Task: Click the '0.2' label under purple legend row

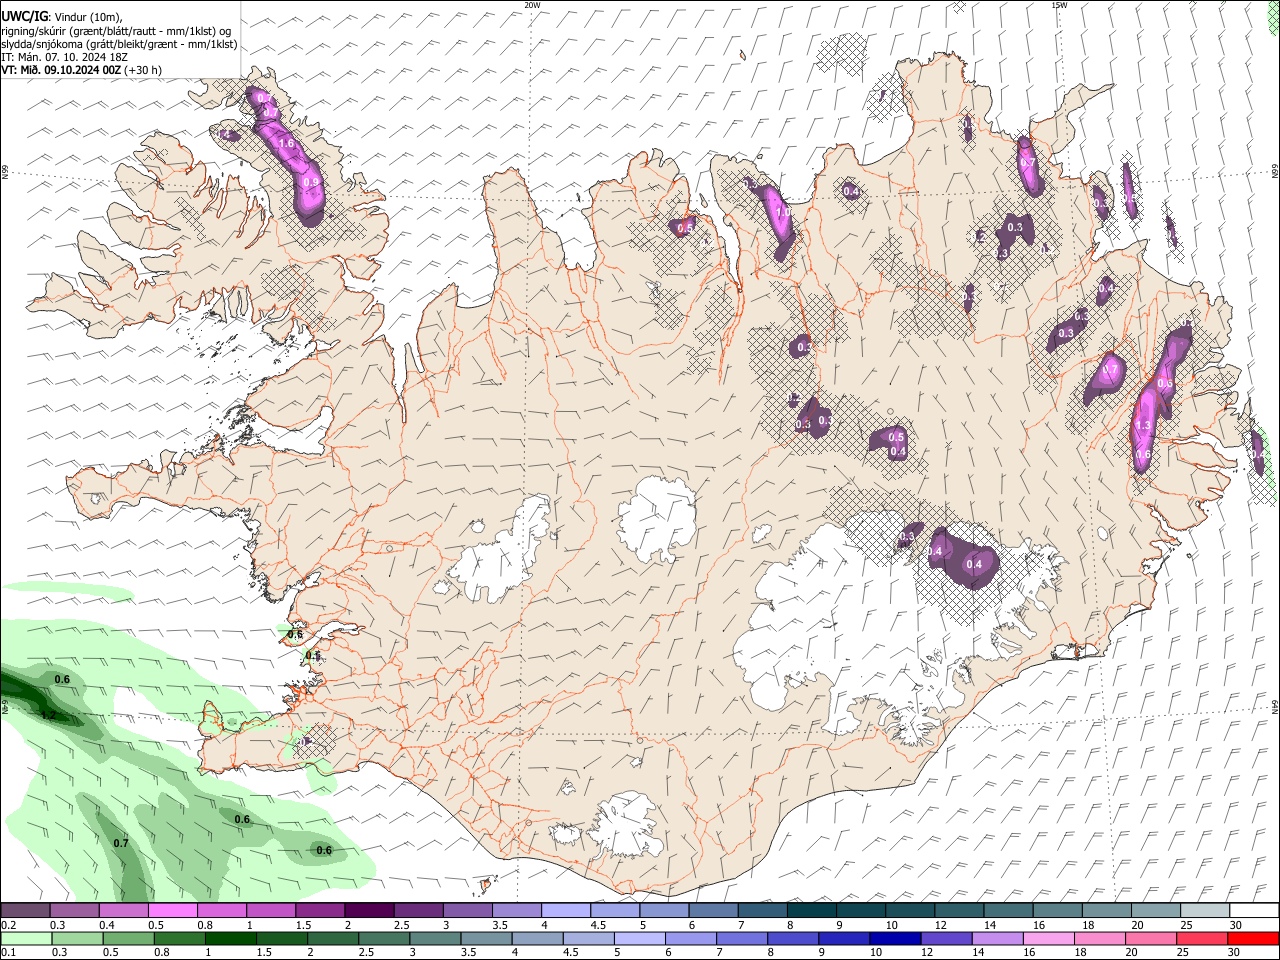Action: 8,925
